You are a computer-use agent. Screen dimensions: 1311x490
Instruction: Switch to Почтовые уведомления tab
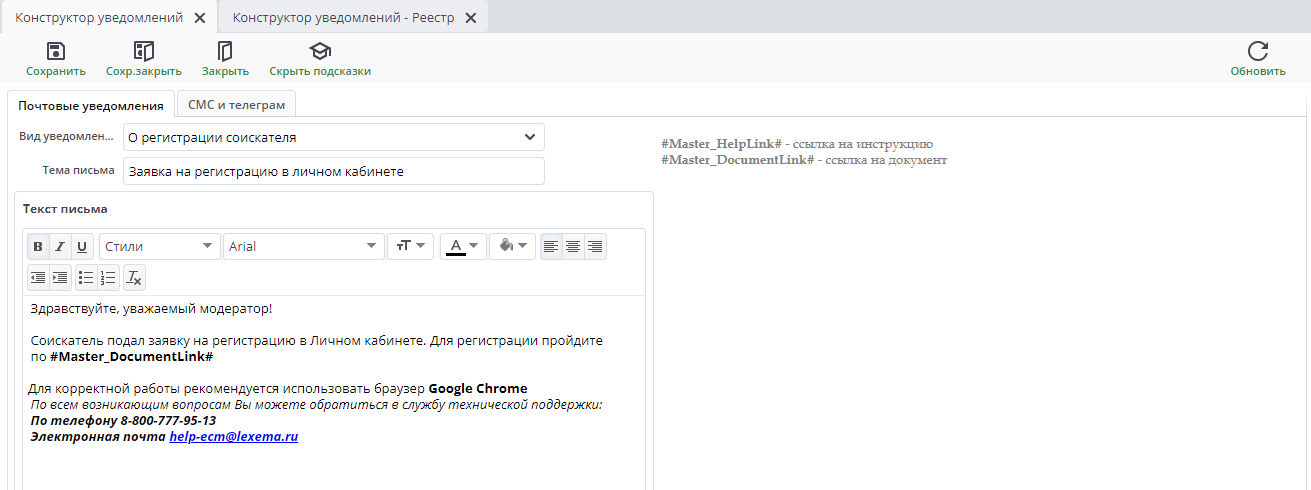tap(90, 105)
